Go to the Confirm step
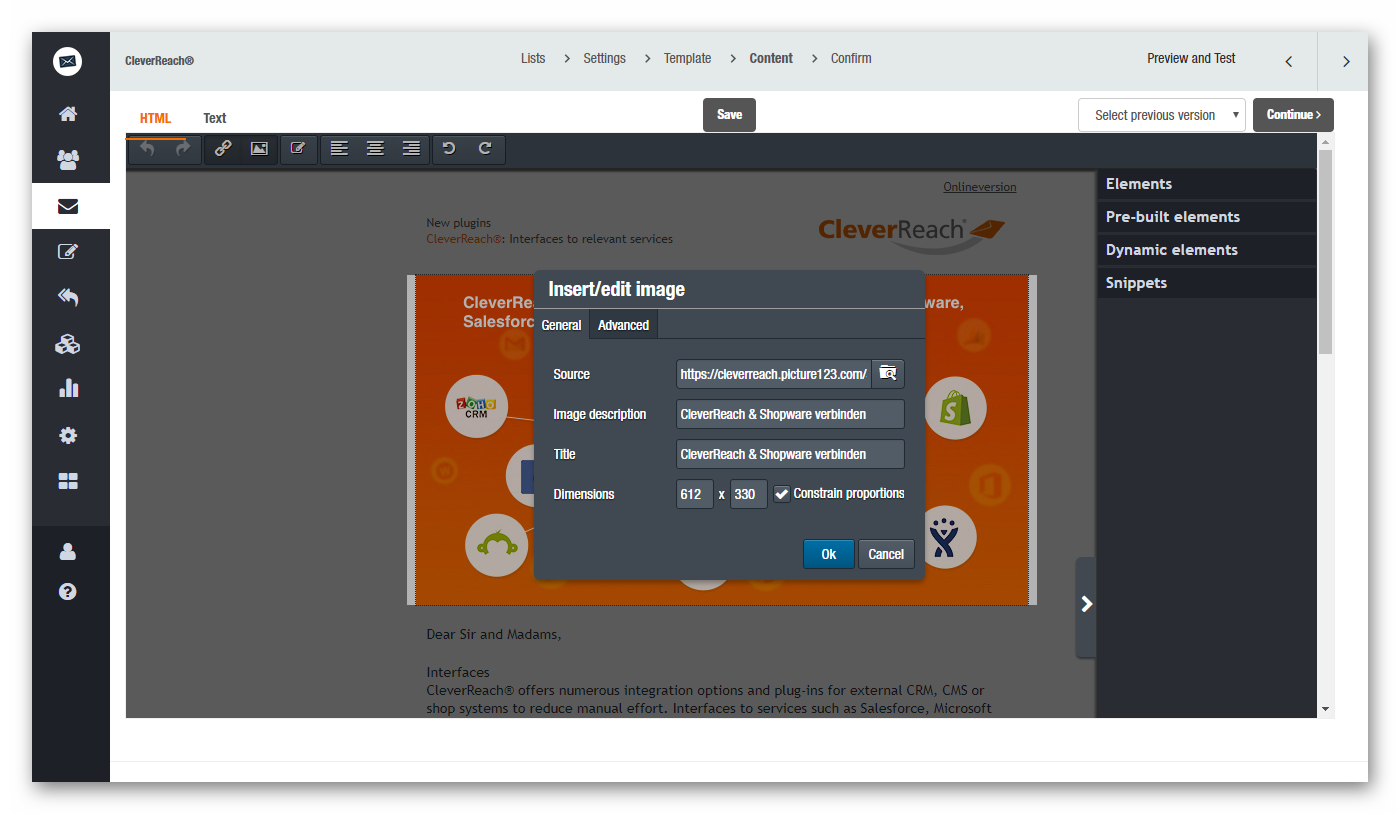Viewport: 1400px width, 814px height. click(x=851, y=58)
